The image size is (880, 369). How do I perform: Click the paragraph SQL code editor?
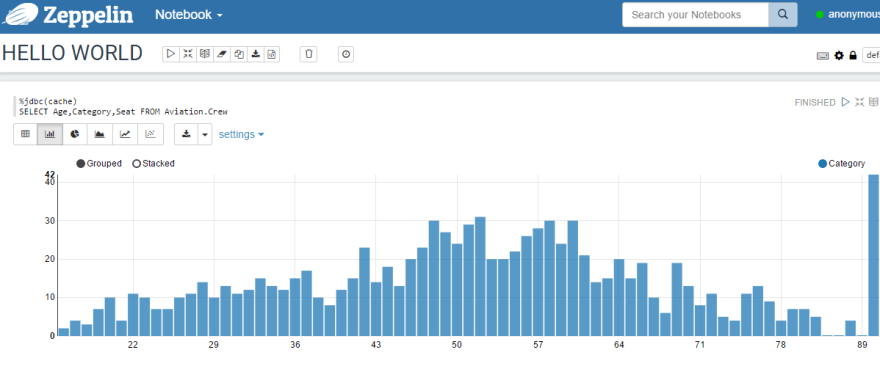pos(123,106)
